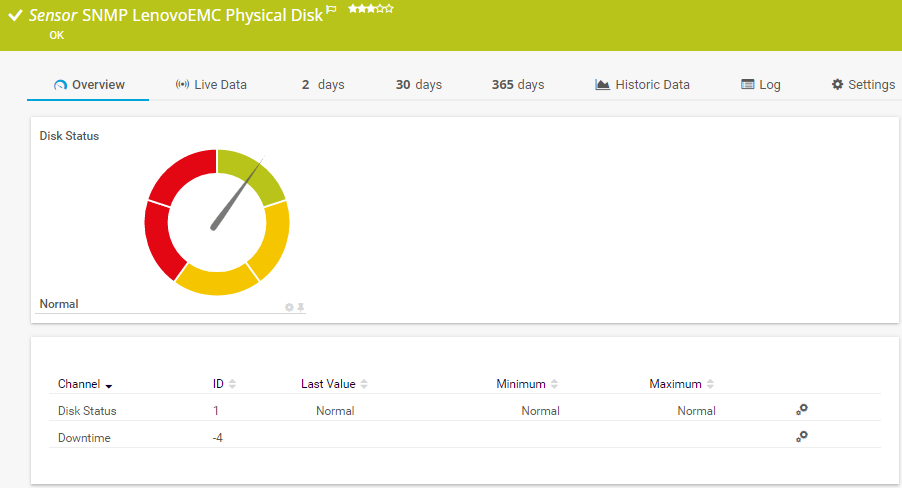Image resolution: width=902 pixels, height=488 pixels.
Task: Set priority using the star rating
Action: (370, 9)
